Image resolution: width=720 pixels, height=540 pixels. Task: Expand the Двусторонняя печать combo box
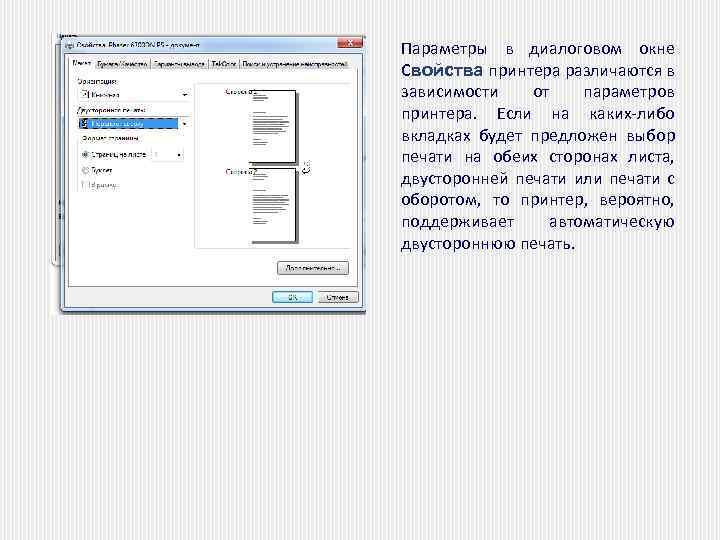point(134,124)
